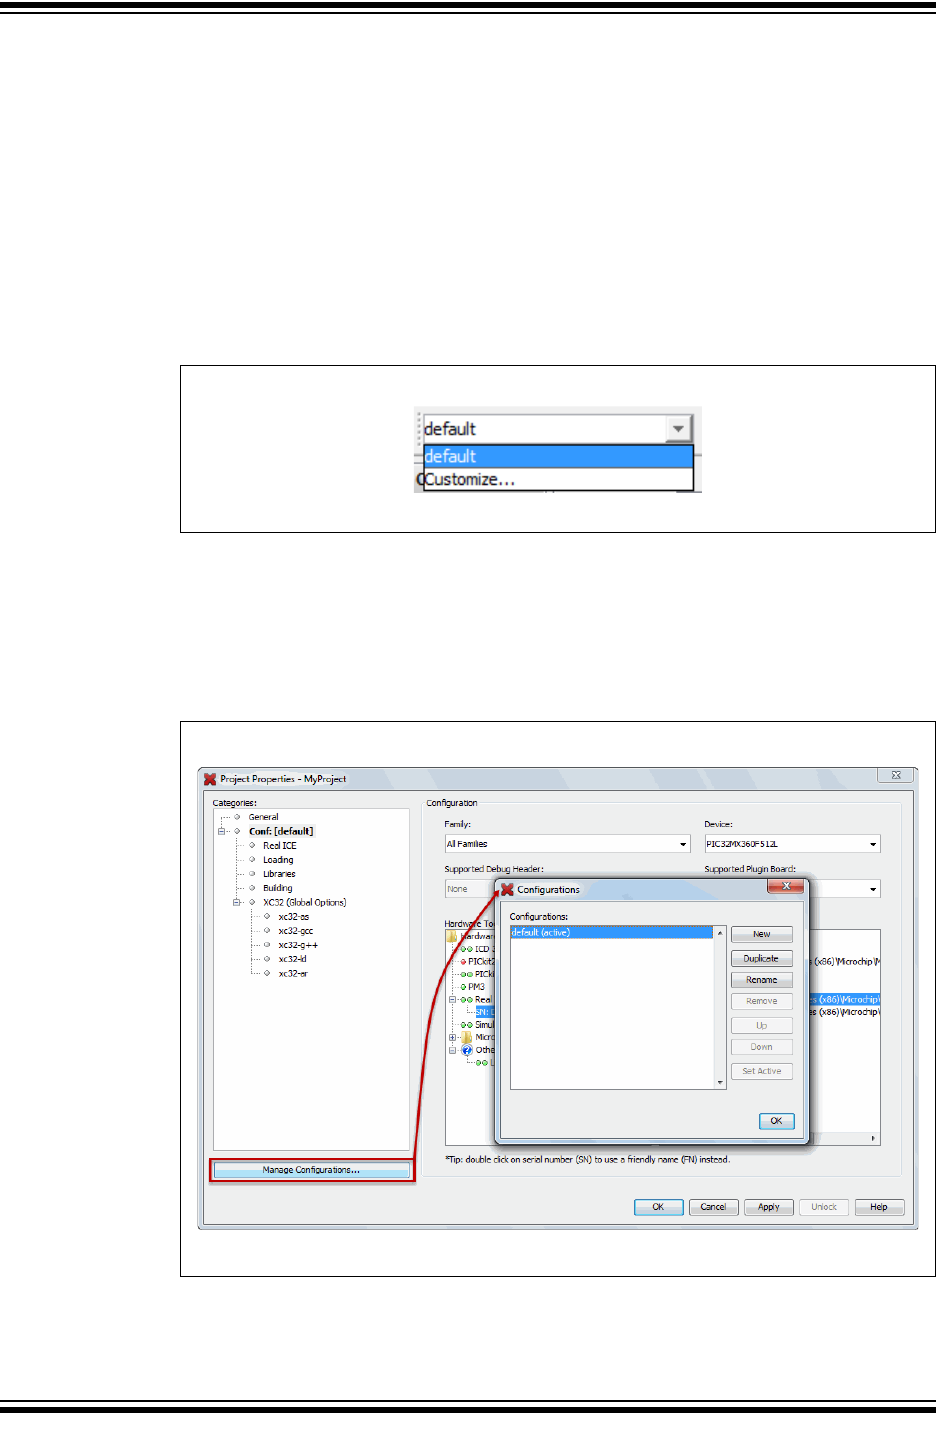Select Conf: [default] in Categories tree

coord(281,831)
